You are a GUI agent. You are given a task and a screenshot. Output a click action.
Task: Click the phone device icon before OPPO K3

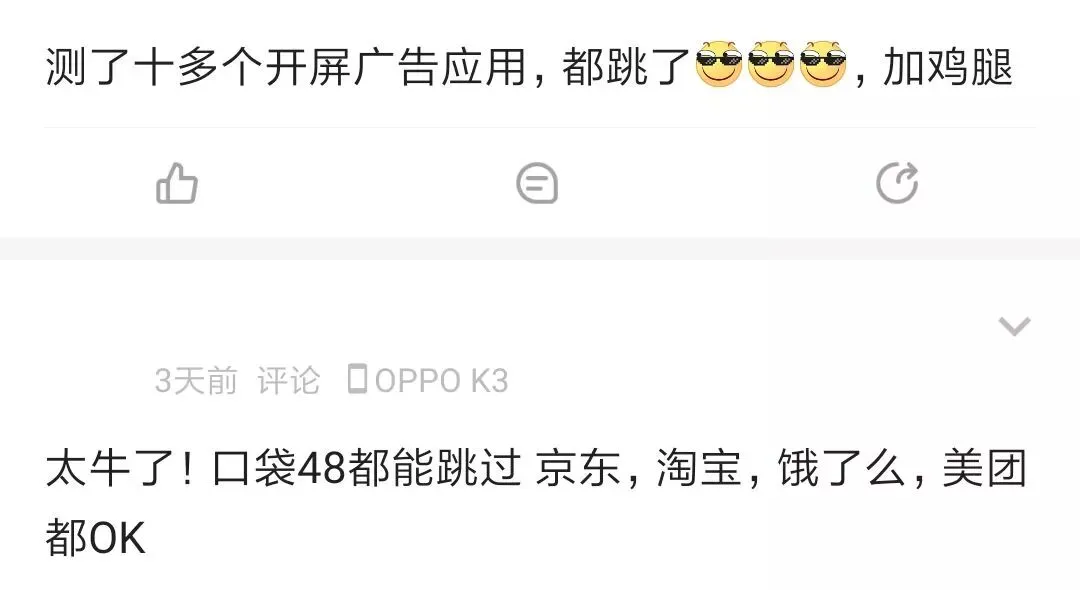(357, 379)
